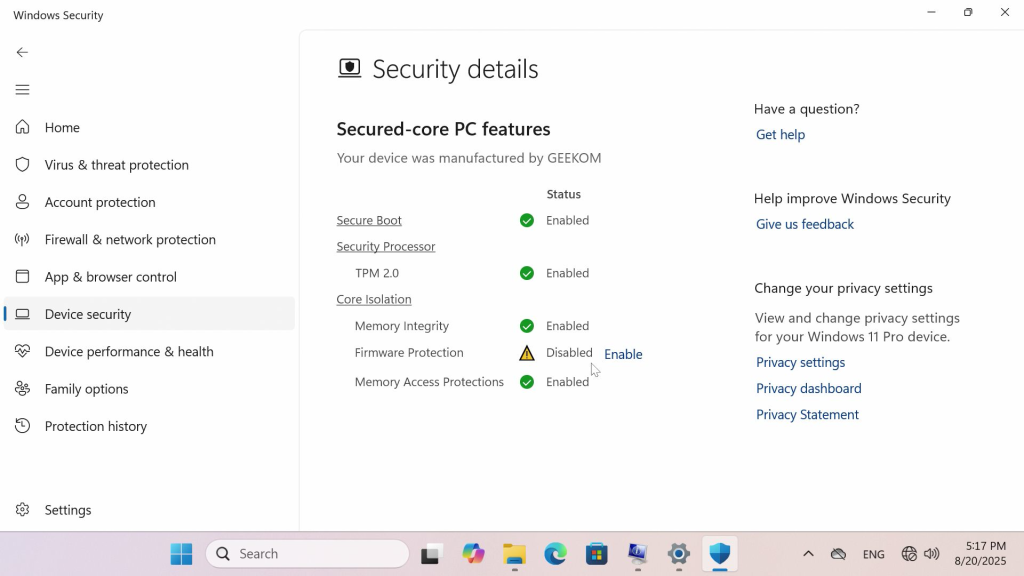The image size is (1024, 576).
Task: Click the Windows Security shield taskbar icon
Action: pyautogui.click(x=720, y=554)
